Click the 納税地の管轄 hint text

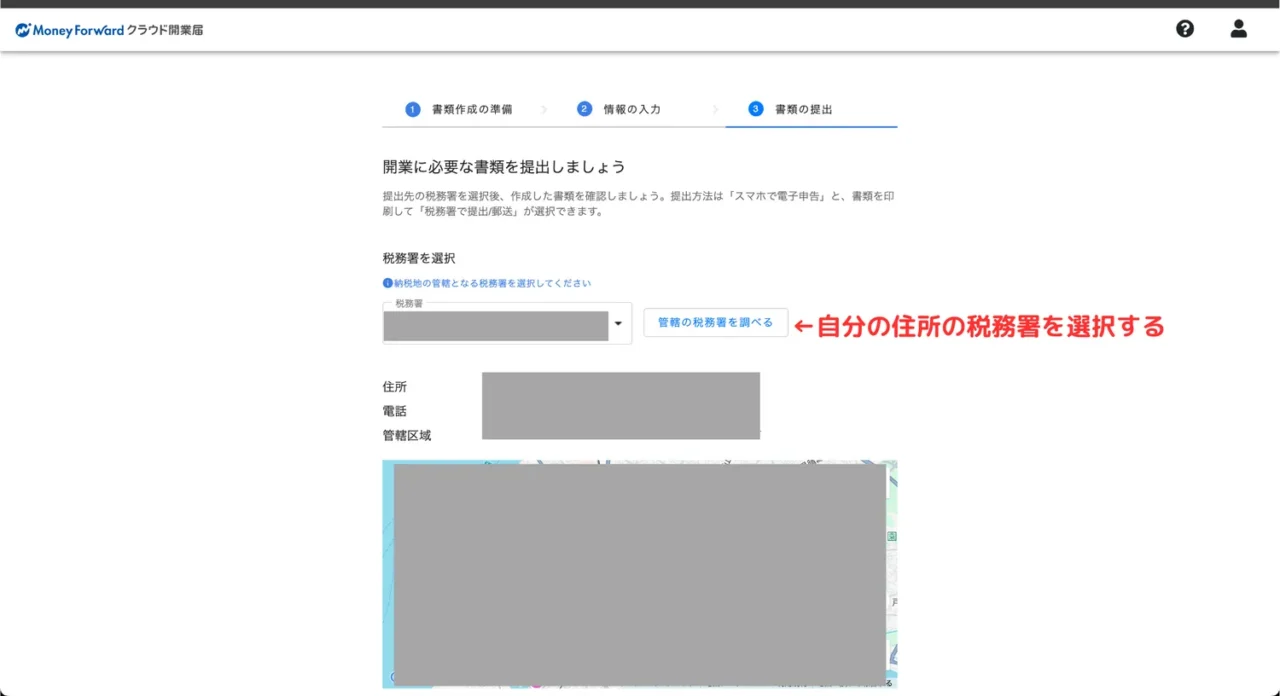pyautogui.click(x=492, y=284)
